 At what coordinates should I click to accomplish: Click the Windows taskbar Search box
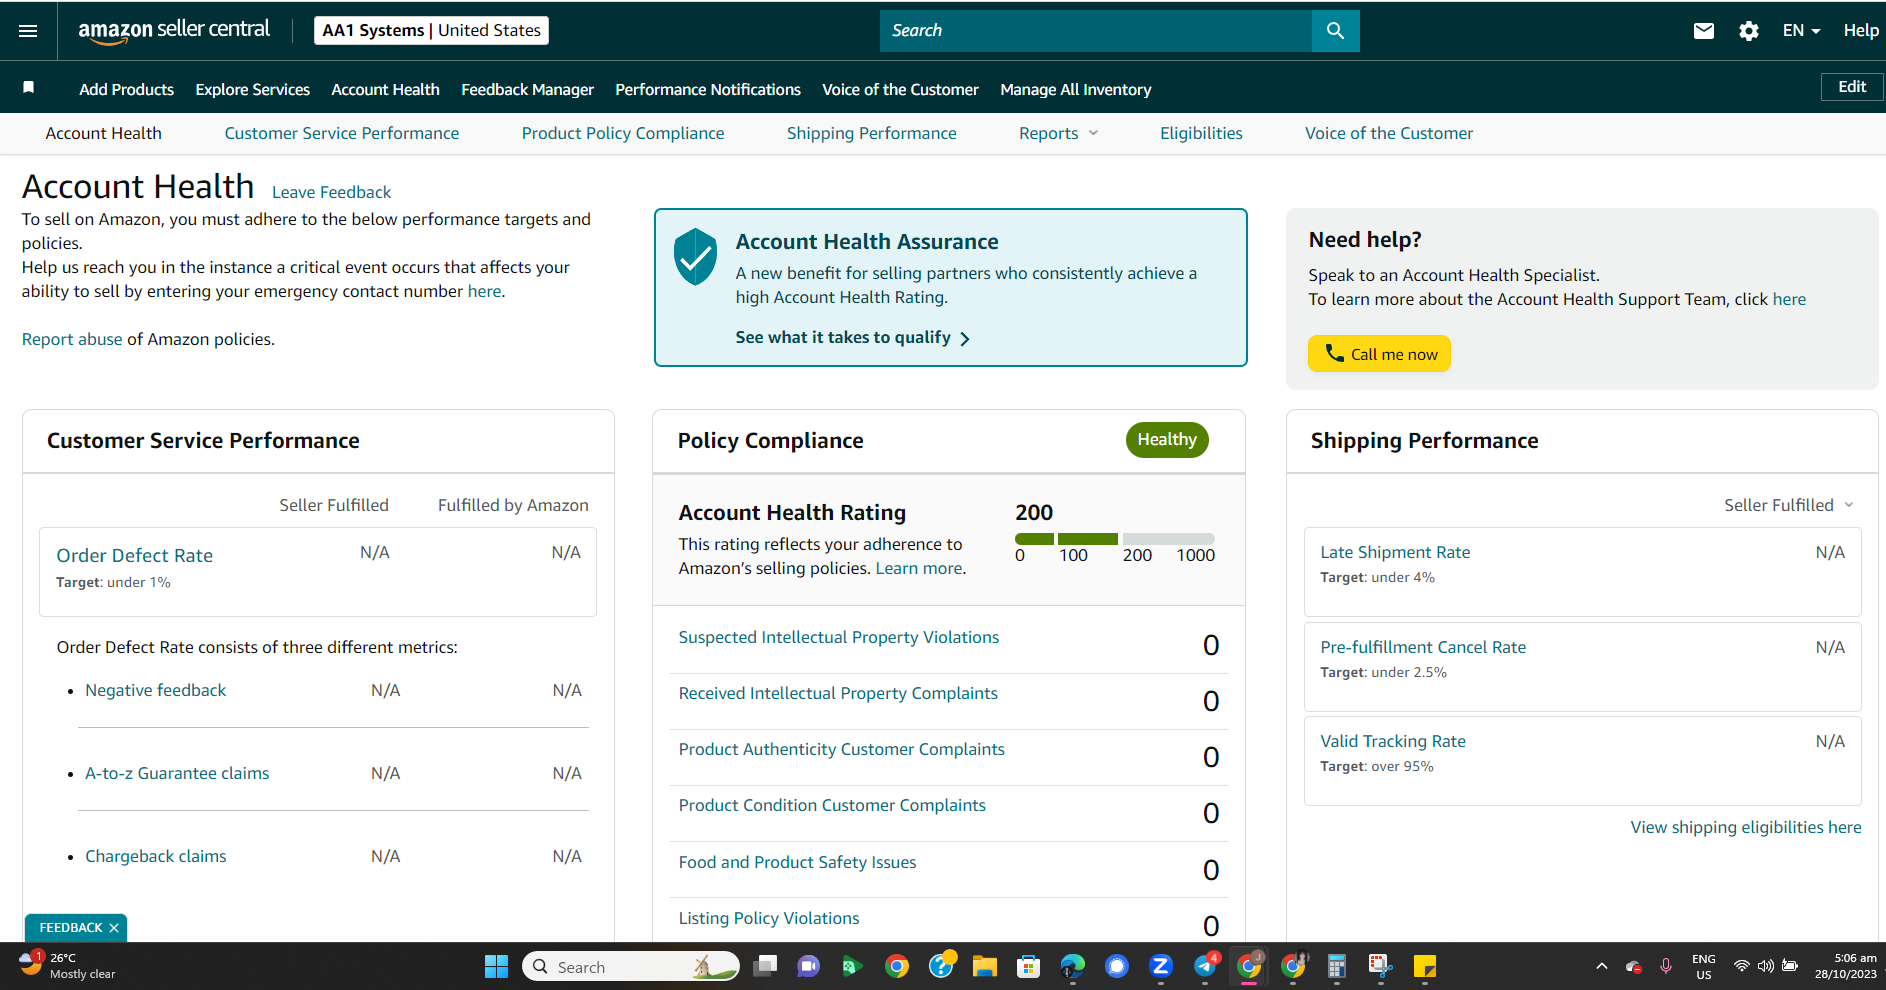click(x=631, y=966)
